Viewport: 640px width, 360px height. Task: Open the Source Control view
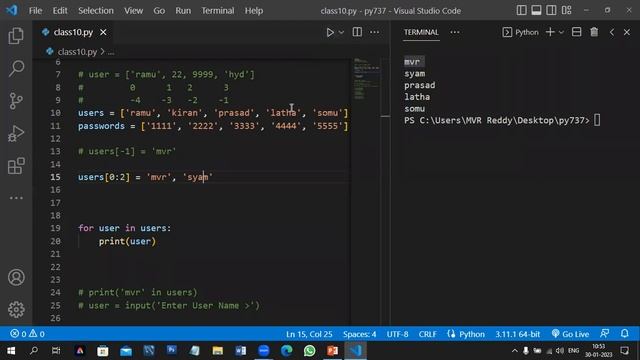tap(16, 101)
